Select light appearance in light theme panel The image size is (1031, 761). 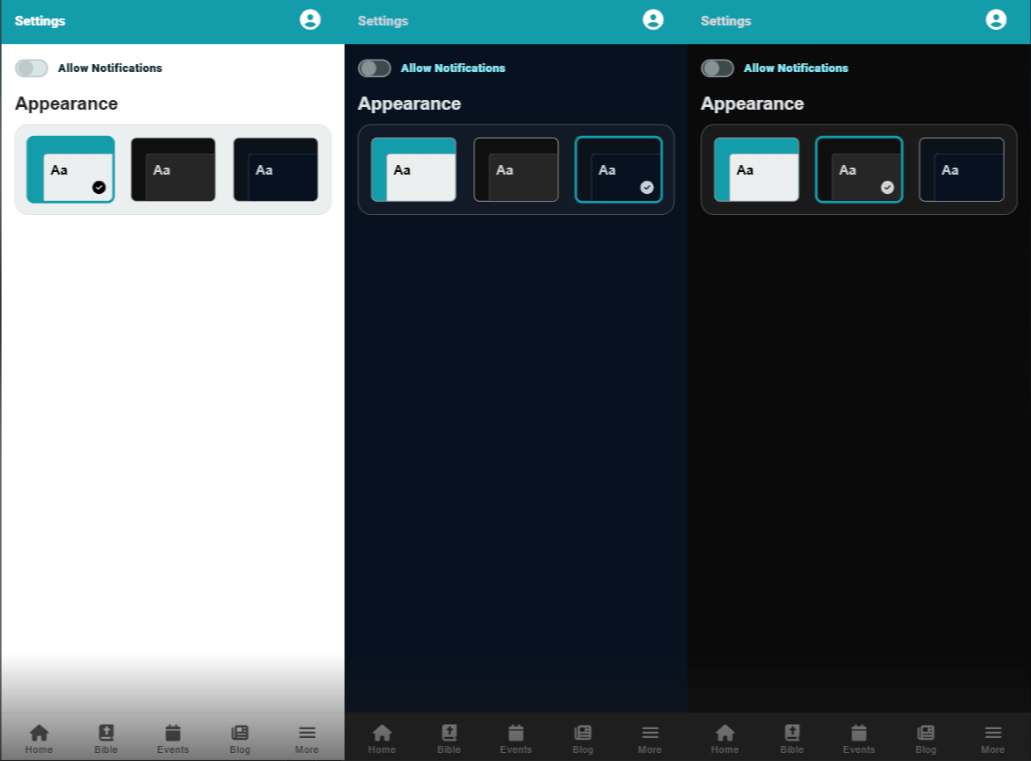click(x=70, y=169)
